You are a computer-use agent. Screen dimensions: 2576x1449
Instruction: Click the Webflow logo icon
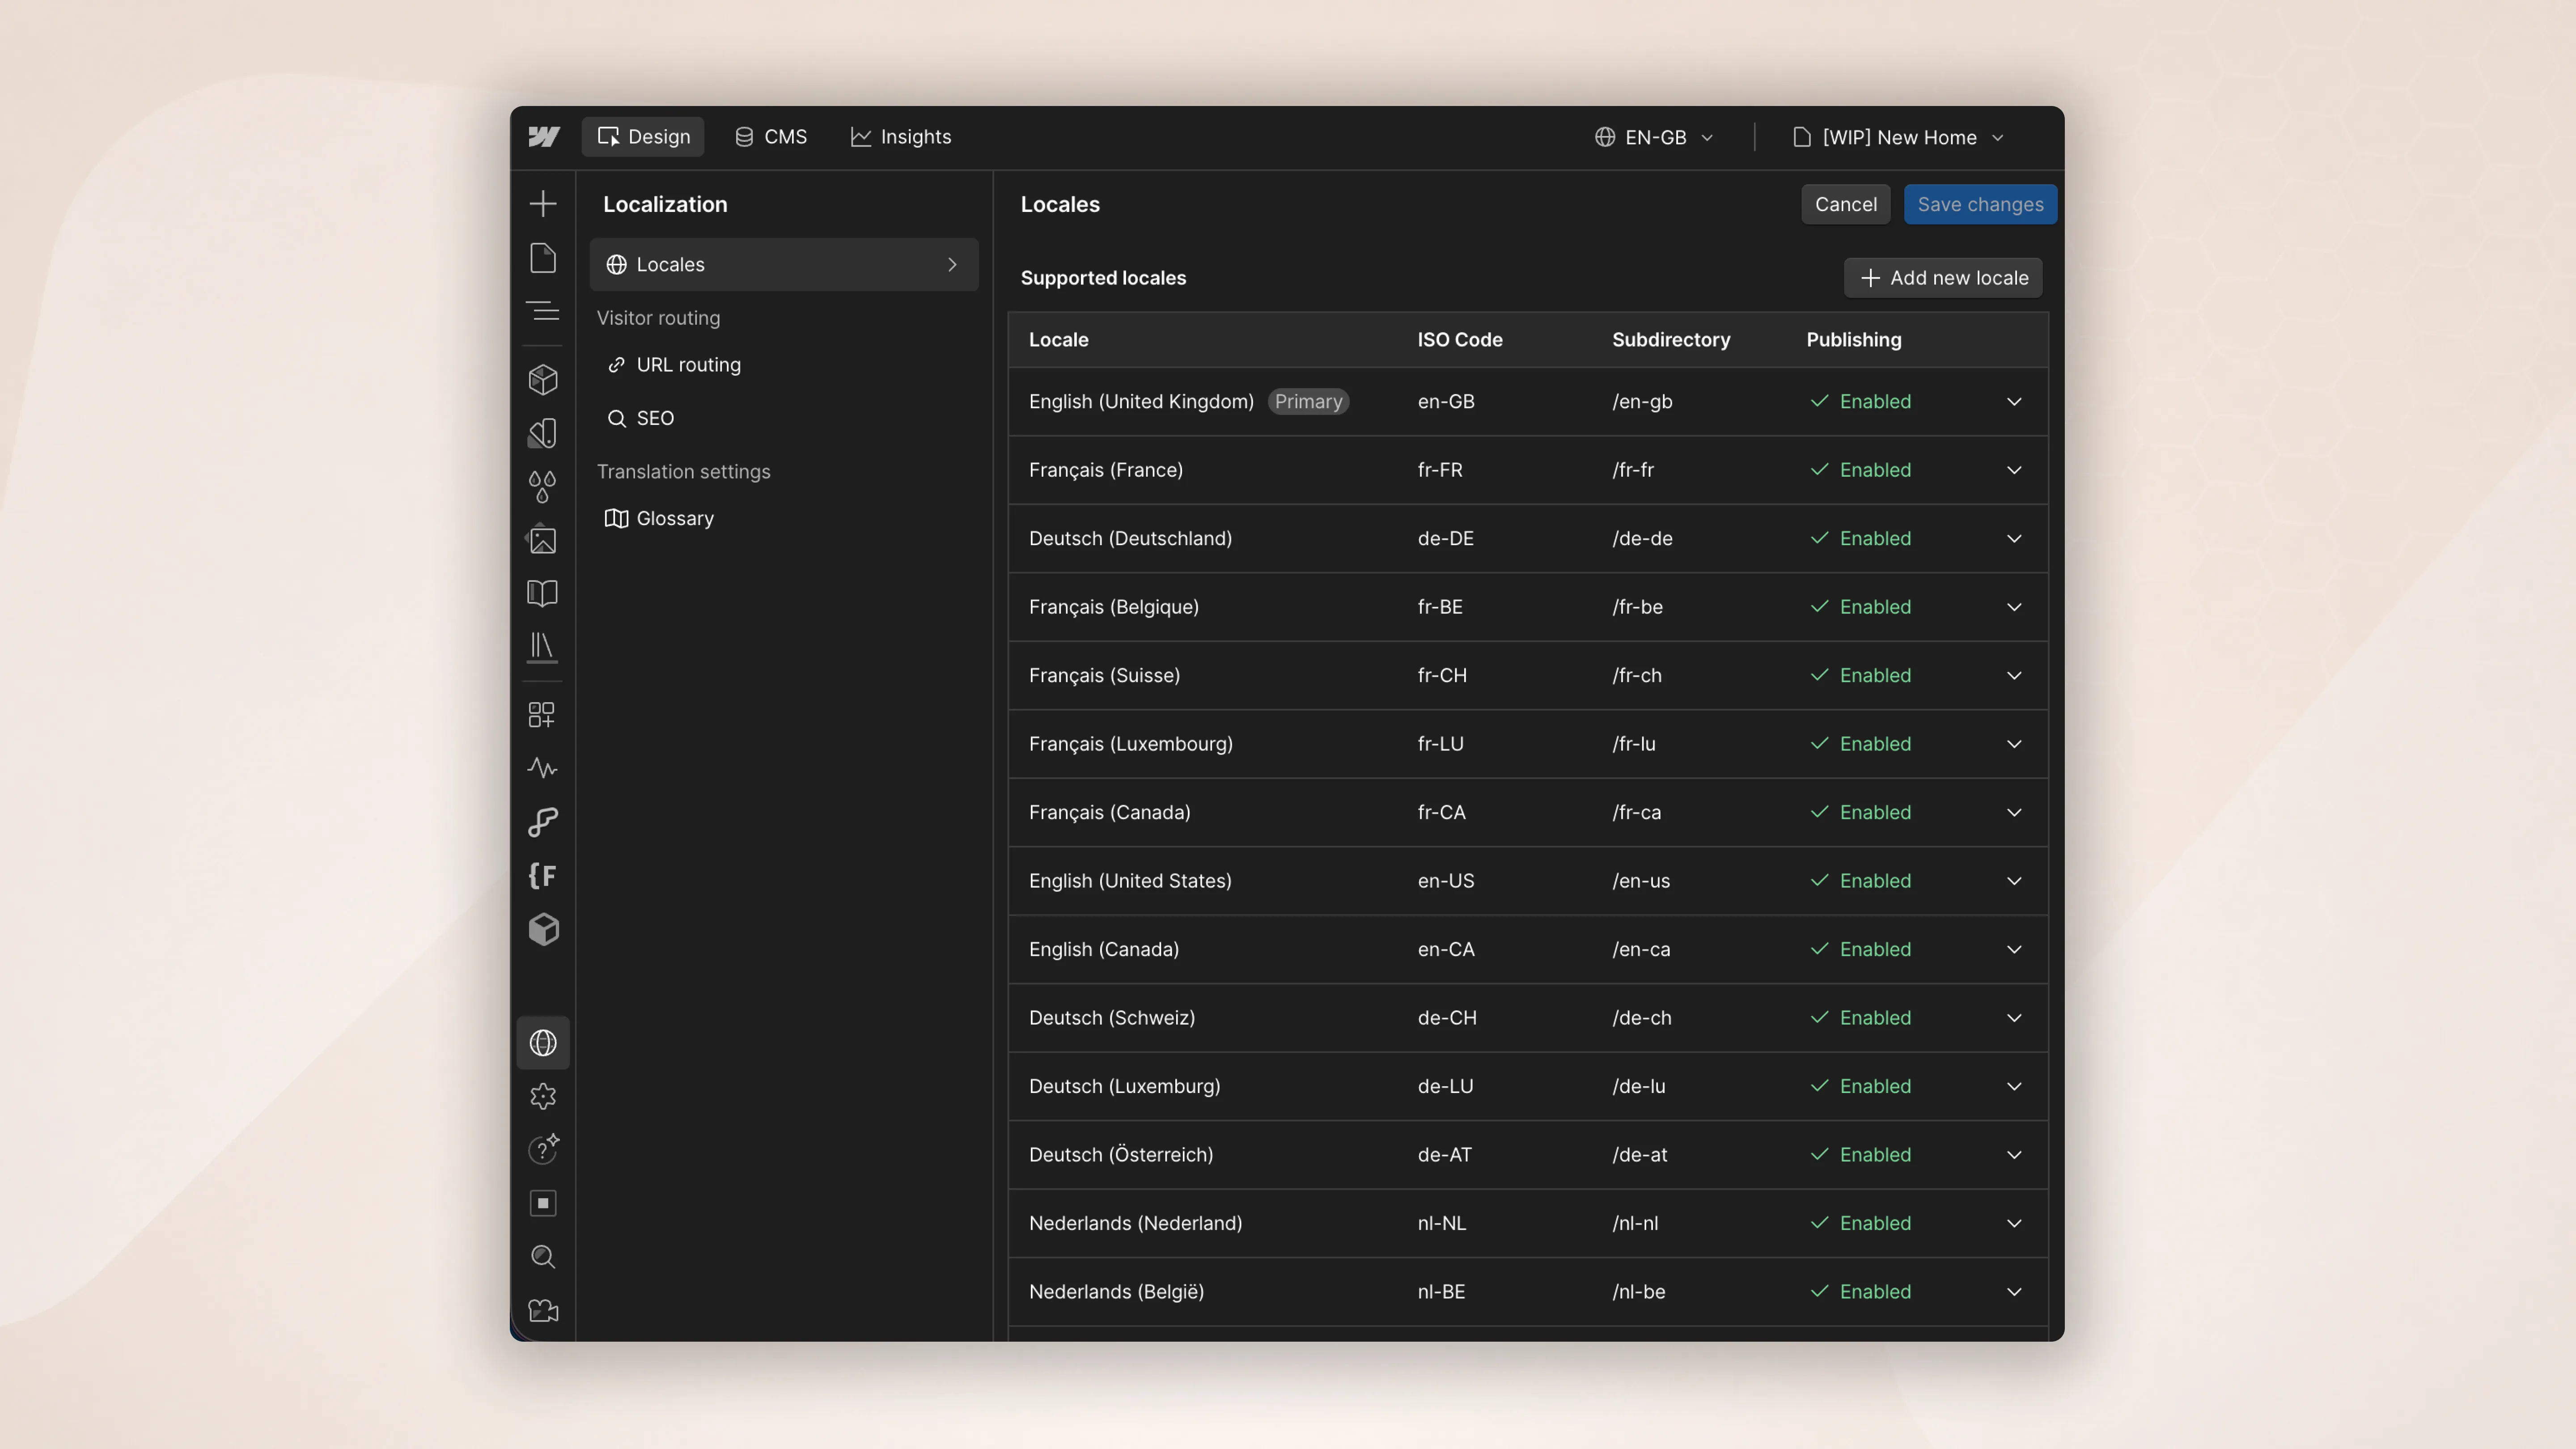tap(543, 137)
